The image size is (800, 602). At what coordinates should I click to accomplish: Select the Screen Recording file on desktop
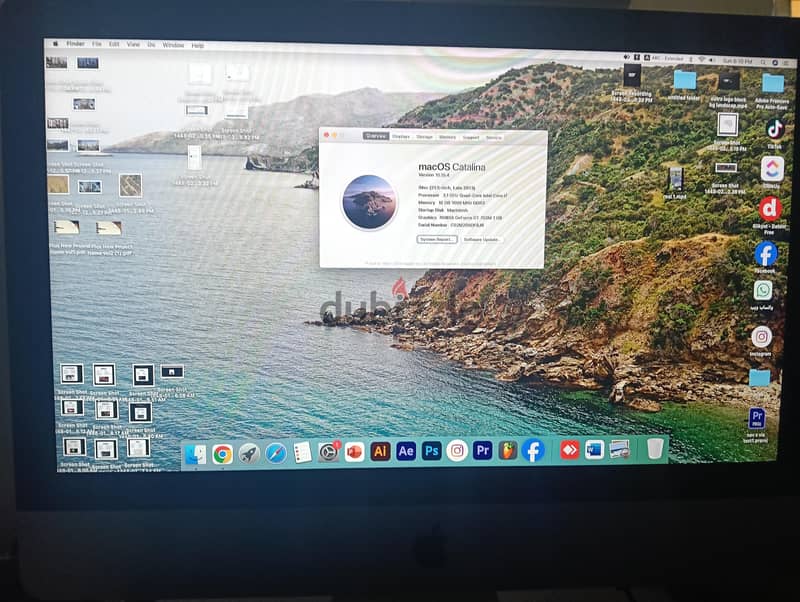(x=632, y=77)
